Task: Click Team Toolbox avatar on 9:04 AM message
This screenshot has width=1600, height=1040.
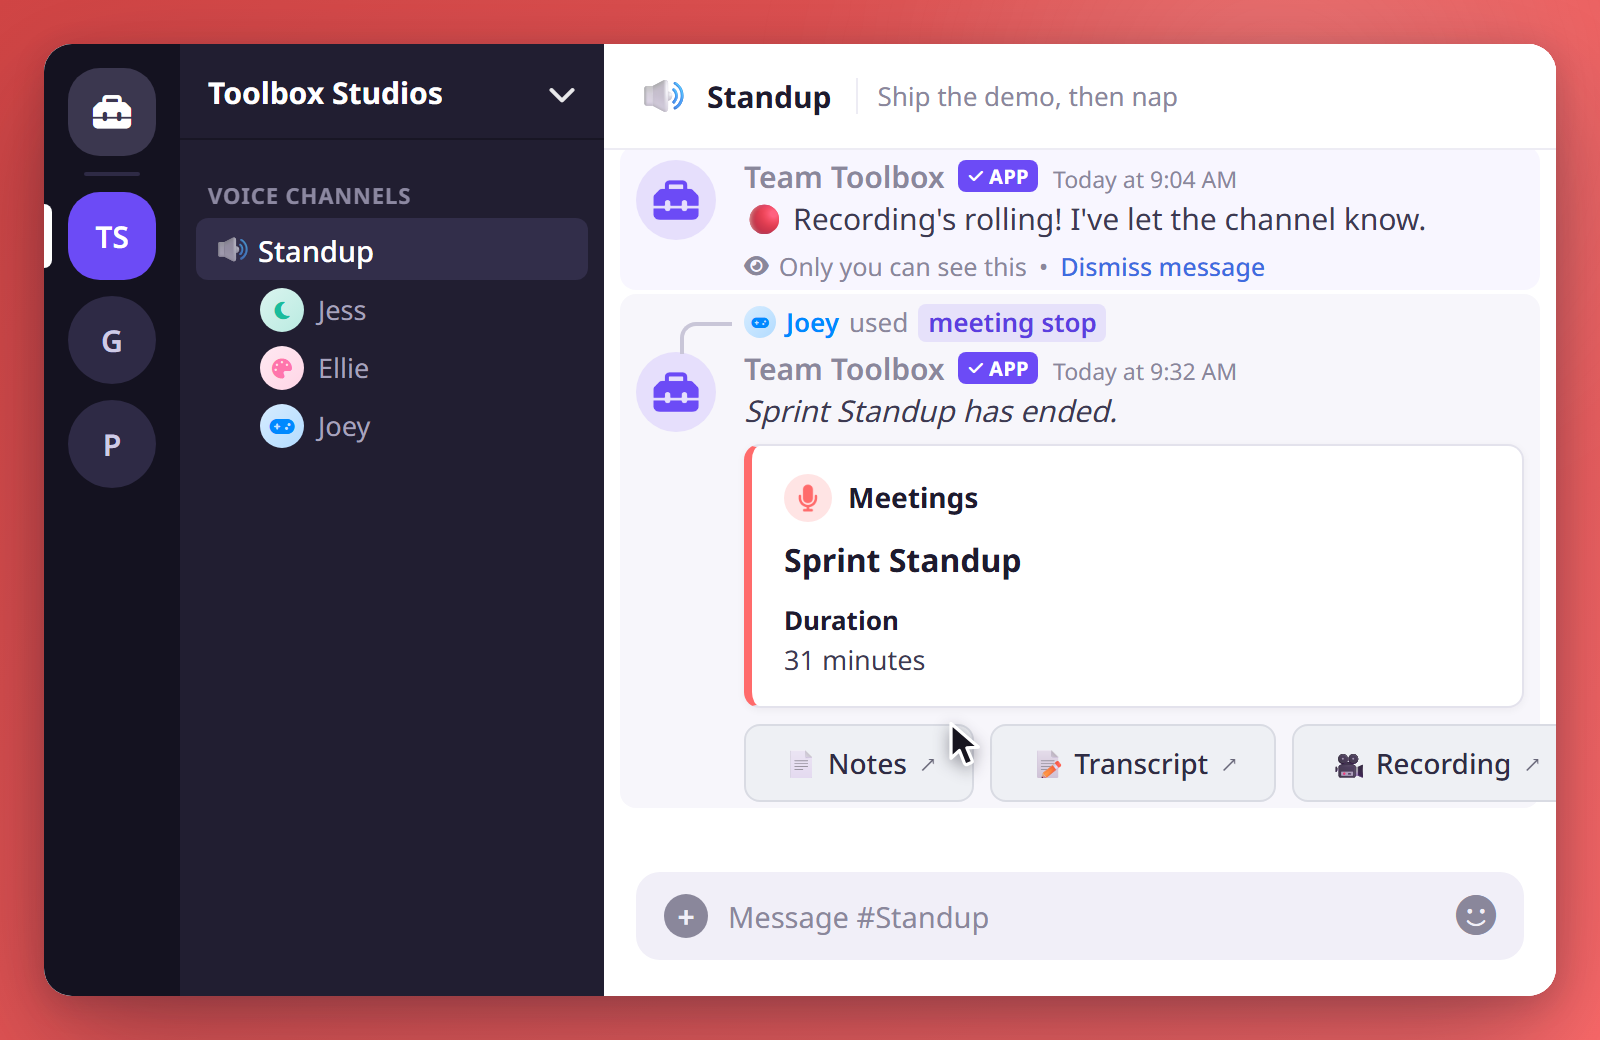Action: point(676,200)
